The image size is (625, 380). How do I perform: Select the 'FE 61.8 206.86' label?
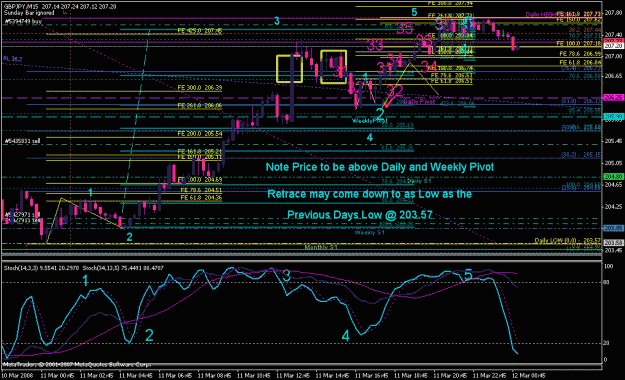coord(580,63)
